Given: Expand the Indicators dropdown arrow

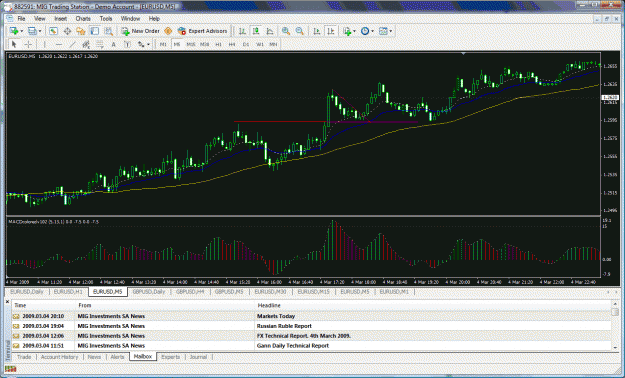Looking at the screenshot, I should (x=354, y=31).
